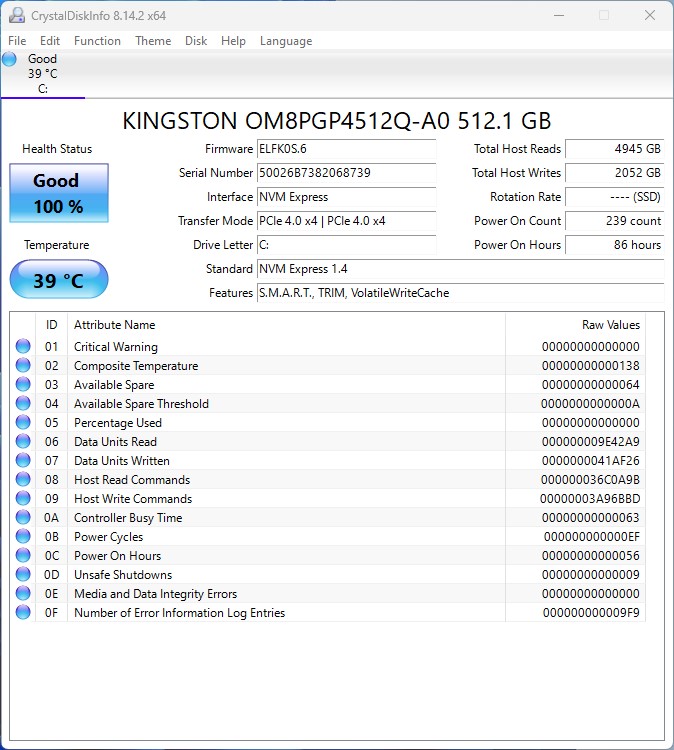
Task: Open the File menu
Action: coord(17,41)
